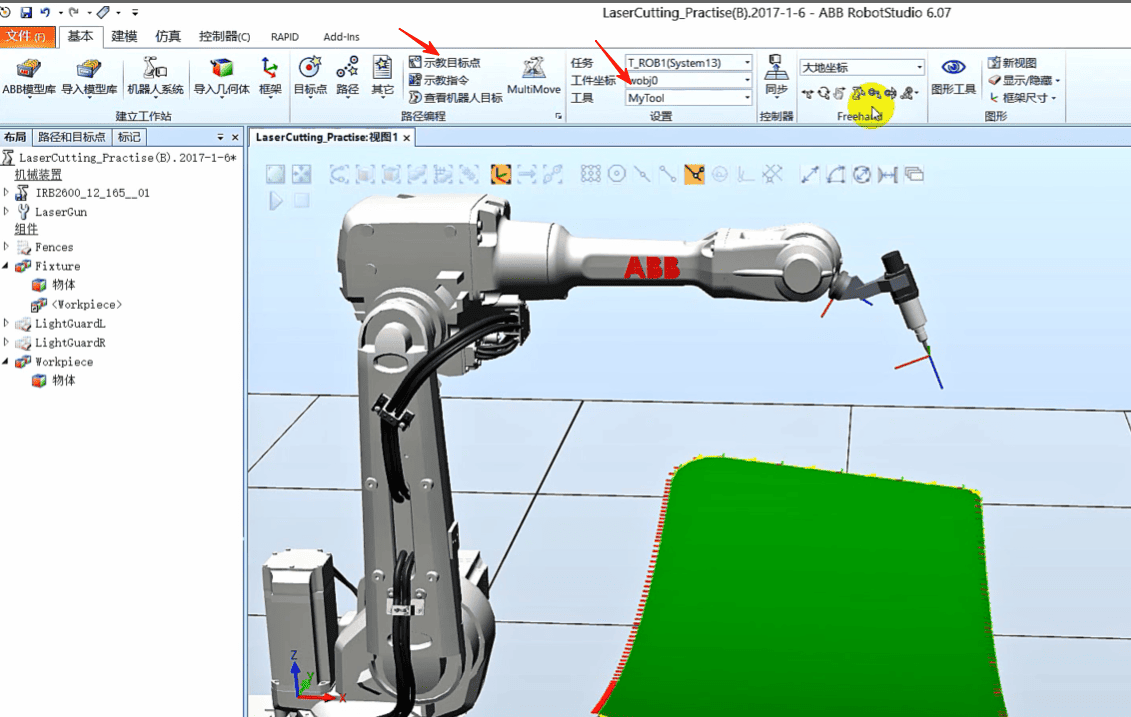Open 图形工具 graphics tools
This screenshot has height=717, width=1131.
[954, 76]
